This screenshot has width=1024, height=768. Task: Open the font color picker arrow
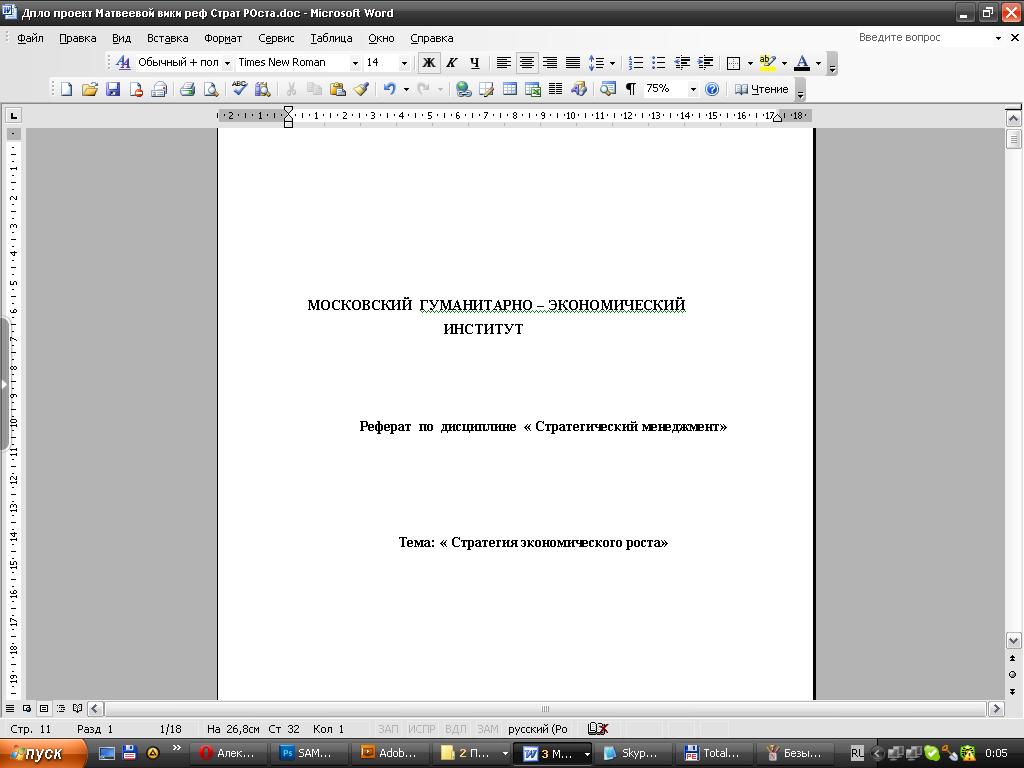[x=818, y=63]
